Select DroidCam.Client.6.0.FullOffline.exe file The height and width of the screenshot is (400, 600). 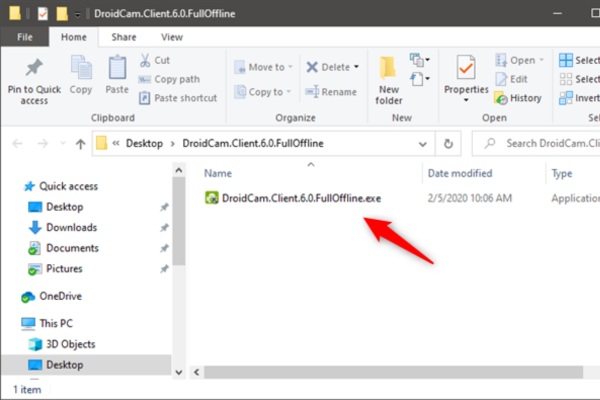[293, 198]
